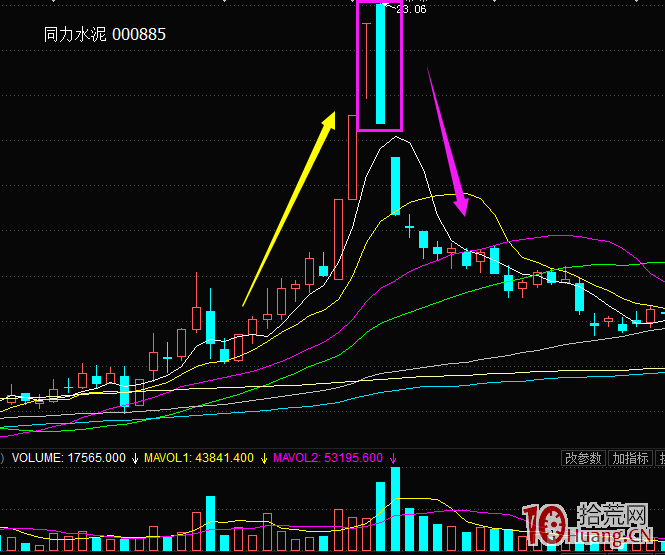Click the stock title 同力水泥 000885
The image size is (665, 555).
[104, 34]
